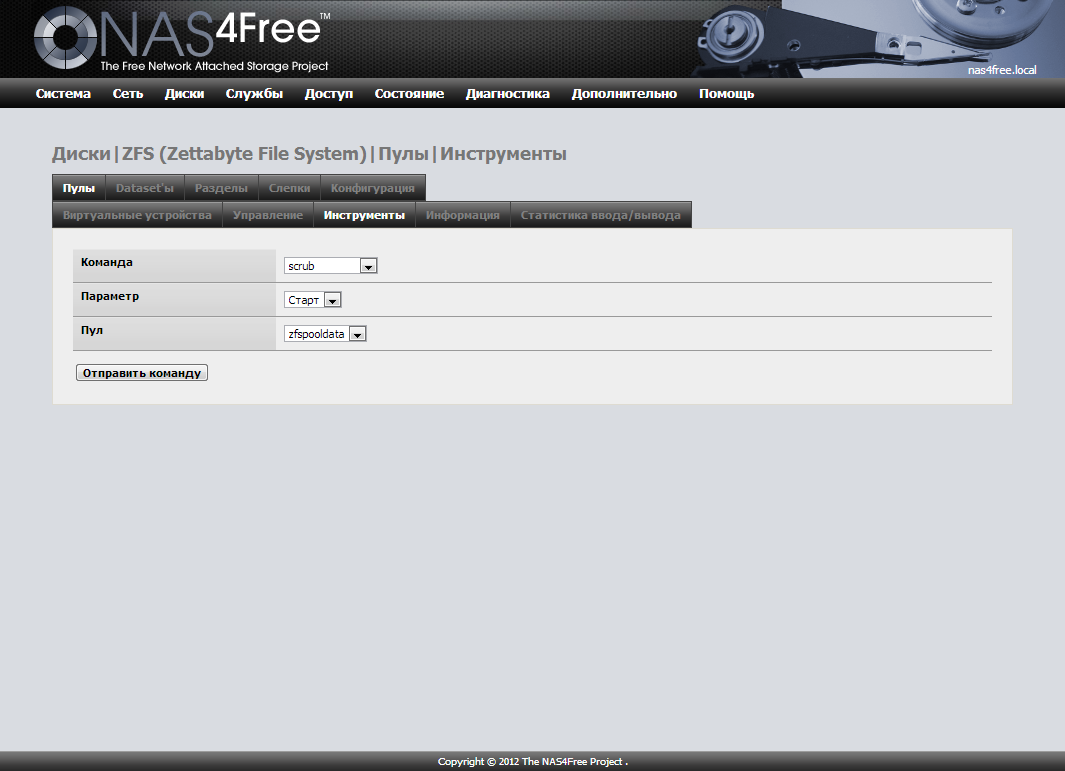The image size is (1065, 771).
Task: Open Статистика ввода/вывода sub-tab
Action: 600,215
